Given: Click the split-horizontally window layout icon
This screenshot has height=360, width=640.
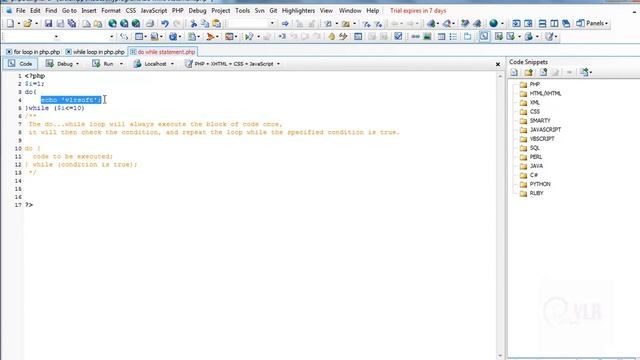Looking at the screenshot, I should tap(542, 24).
